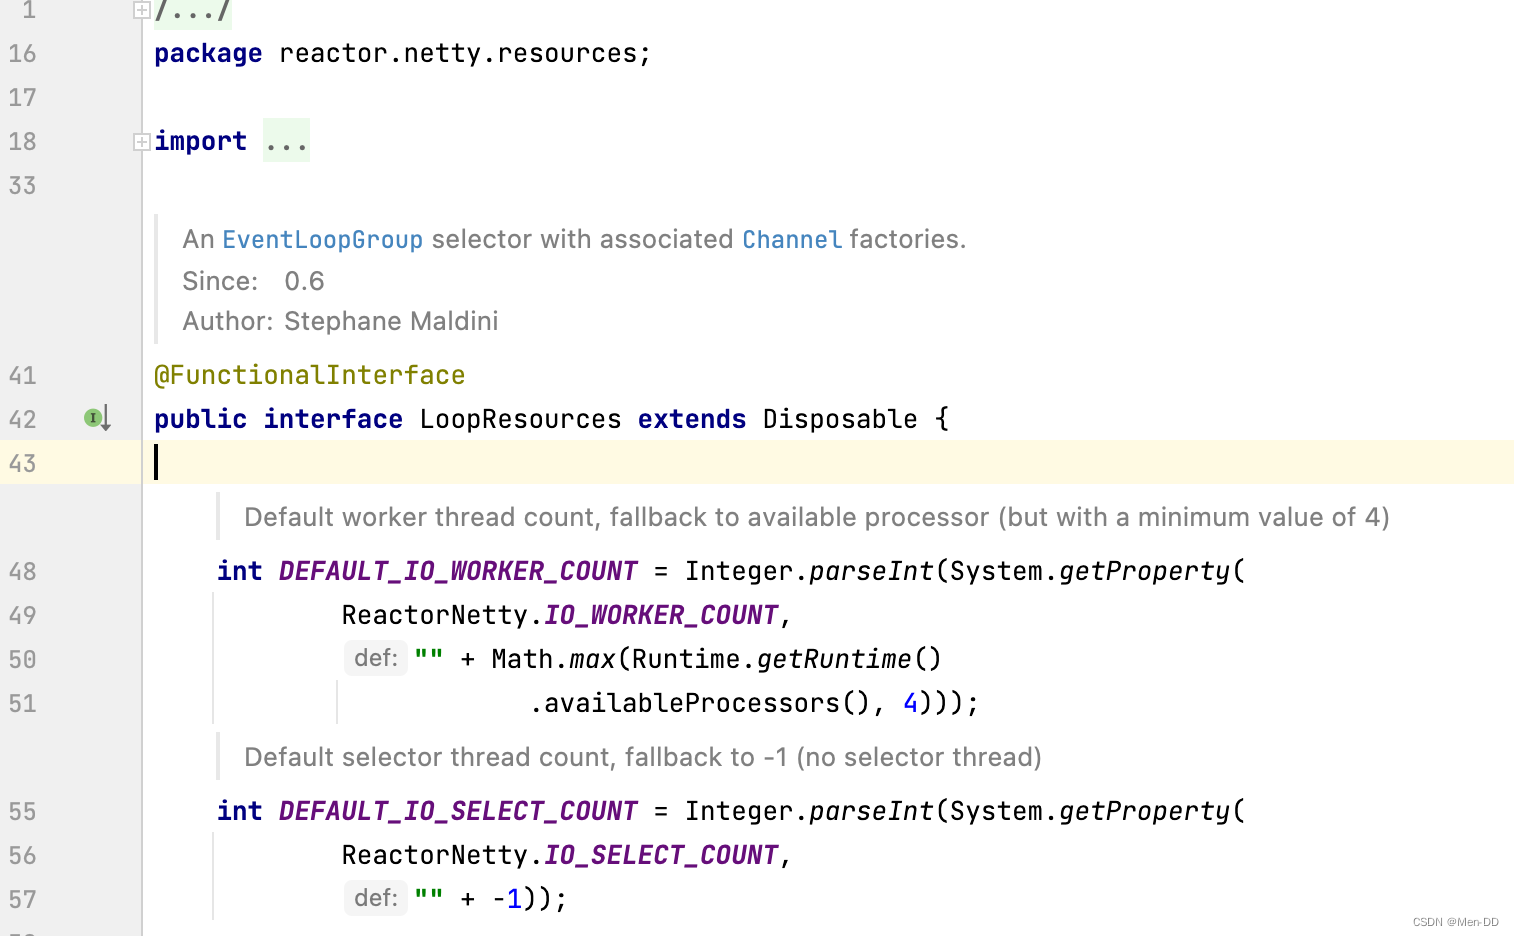This screenshot has height=936, width=1514.
Task: Click the extends keyword on line 42
Action: click(692, 419)
